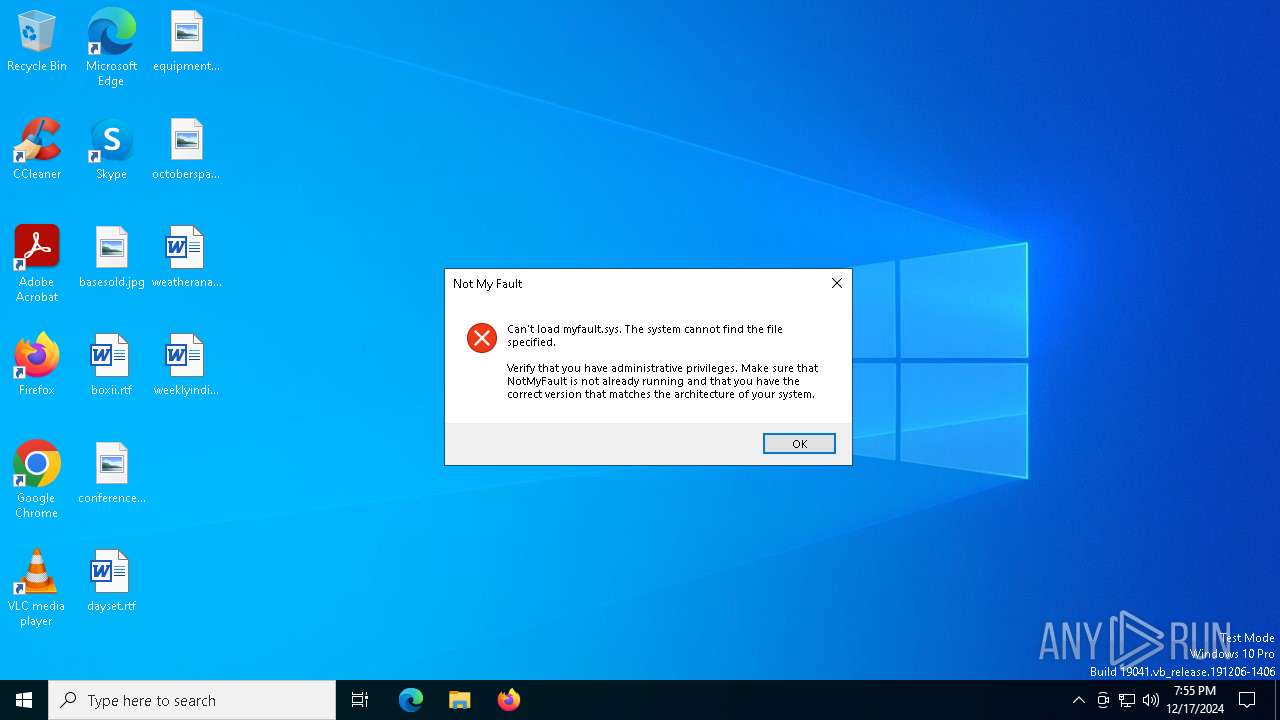Select the dayset.rtf document icon
This screenshot has width=1280, height=720.
point(111,582)
